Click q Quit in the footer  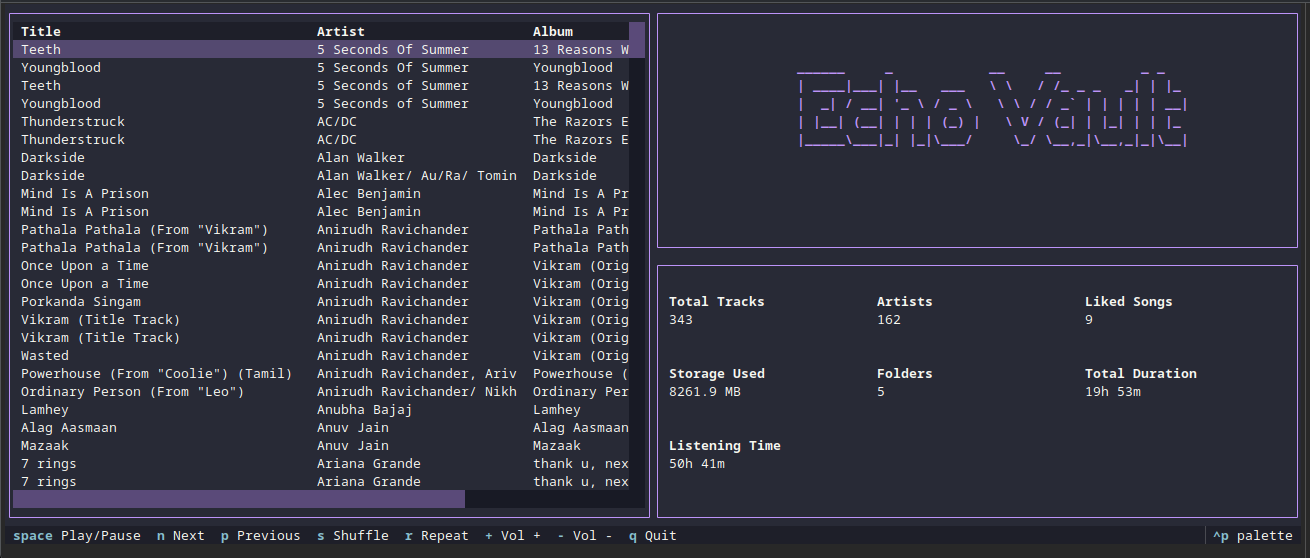point(653,536)
